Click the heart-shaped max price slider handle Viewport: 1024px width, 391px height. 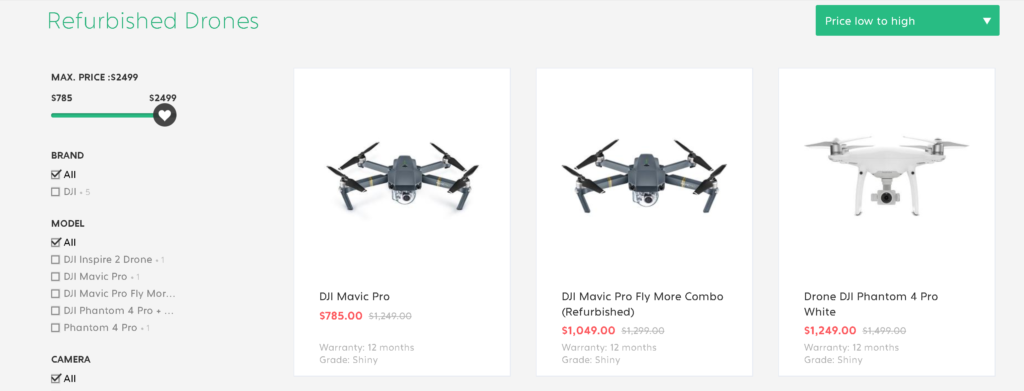[165, 116]
